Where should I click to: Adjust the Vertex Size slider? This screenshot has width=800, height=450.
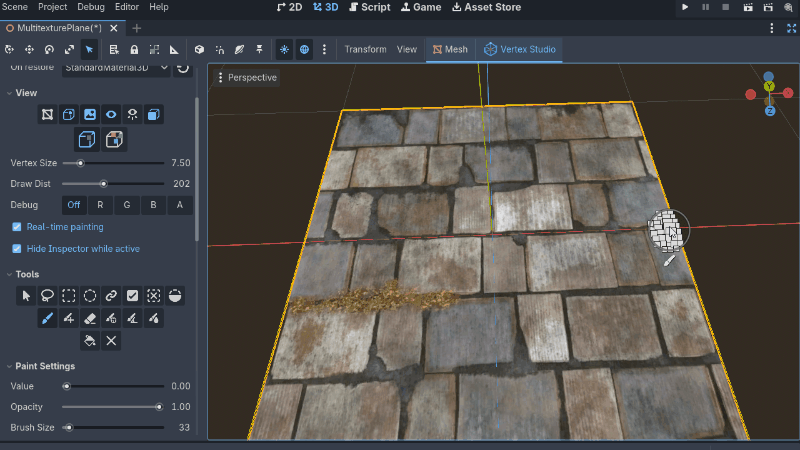point(113,163)
